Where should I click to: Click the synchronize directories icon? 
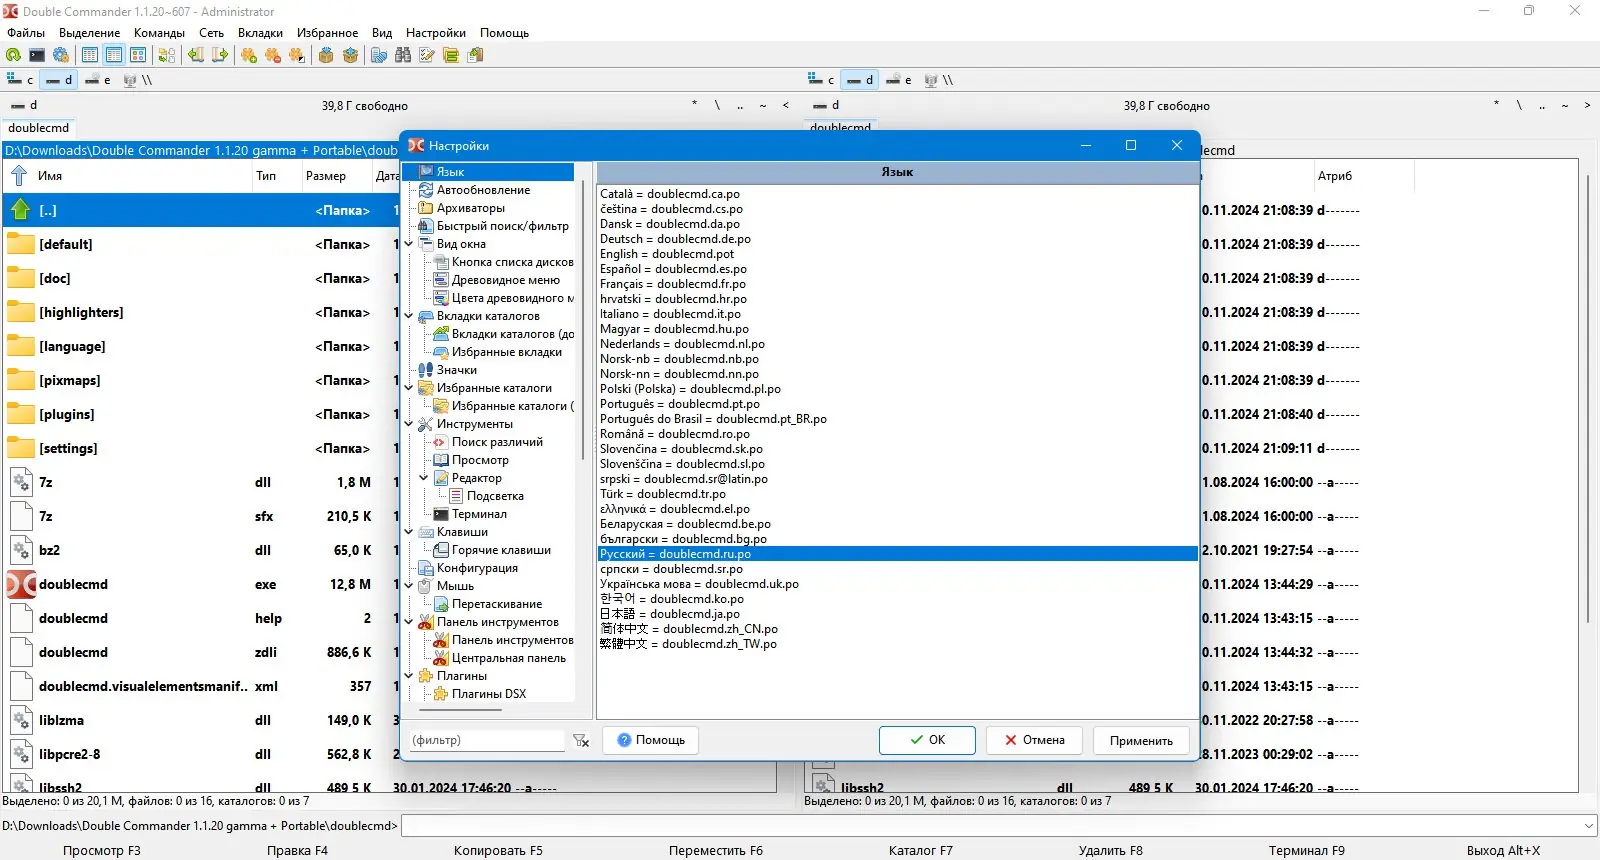[x=451, y=55]
